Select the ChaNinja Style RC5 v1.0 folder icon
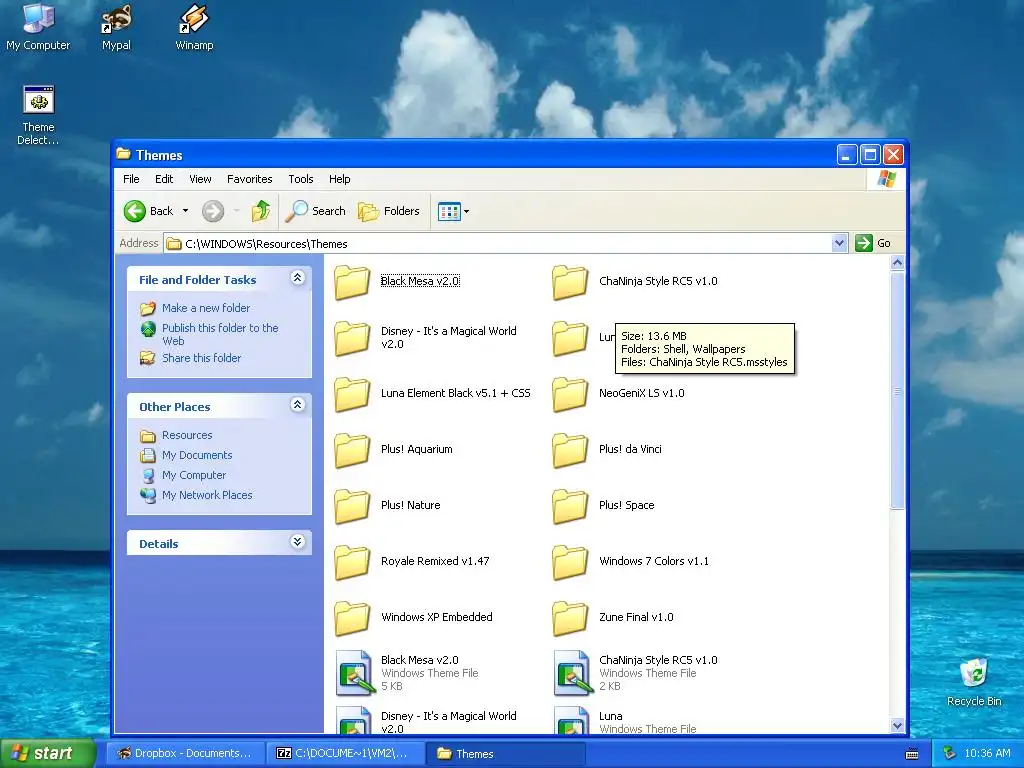The image size is (1024, 768). click(570, 282)
